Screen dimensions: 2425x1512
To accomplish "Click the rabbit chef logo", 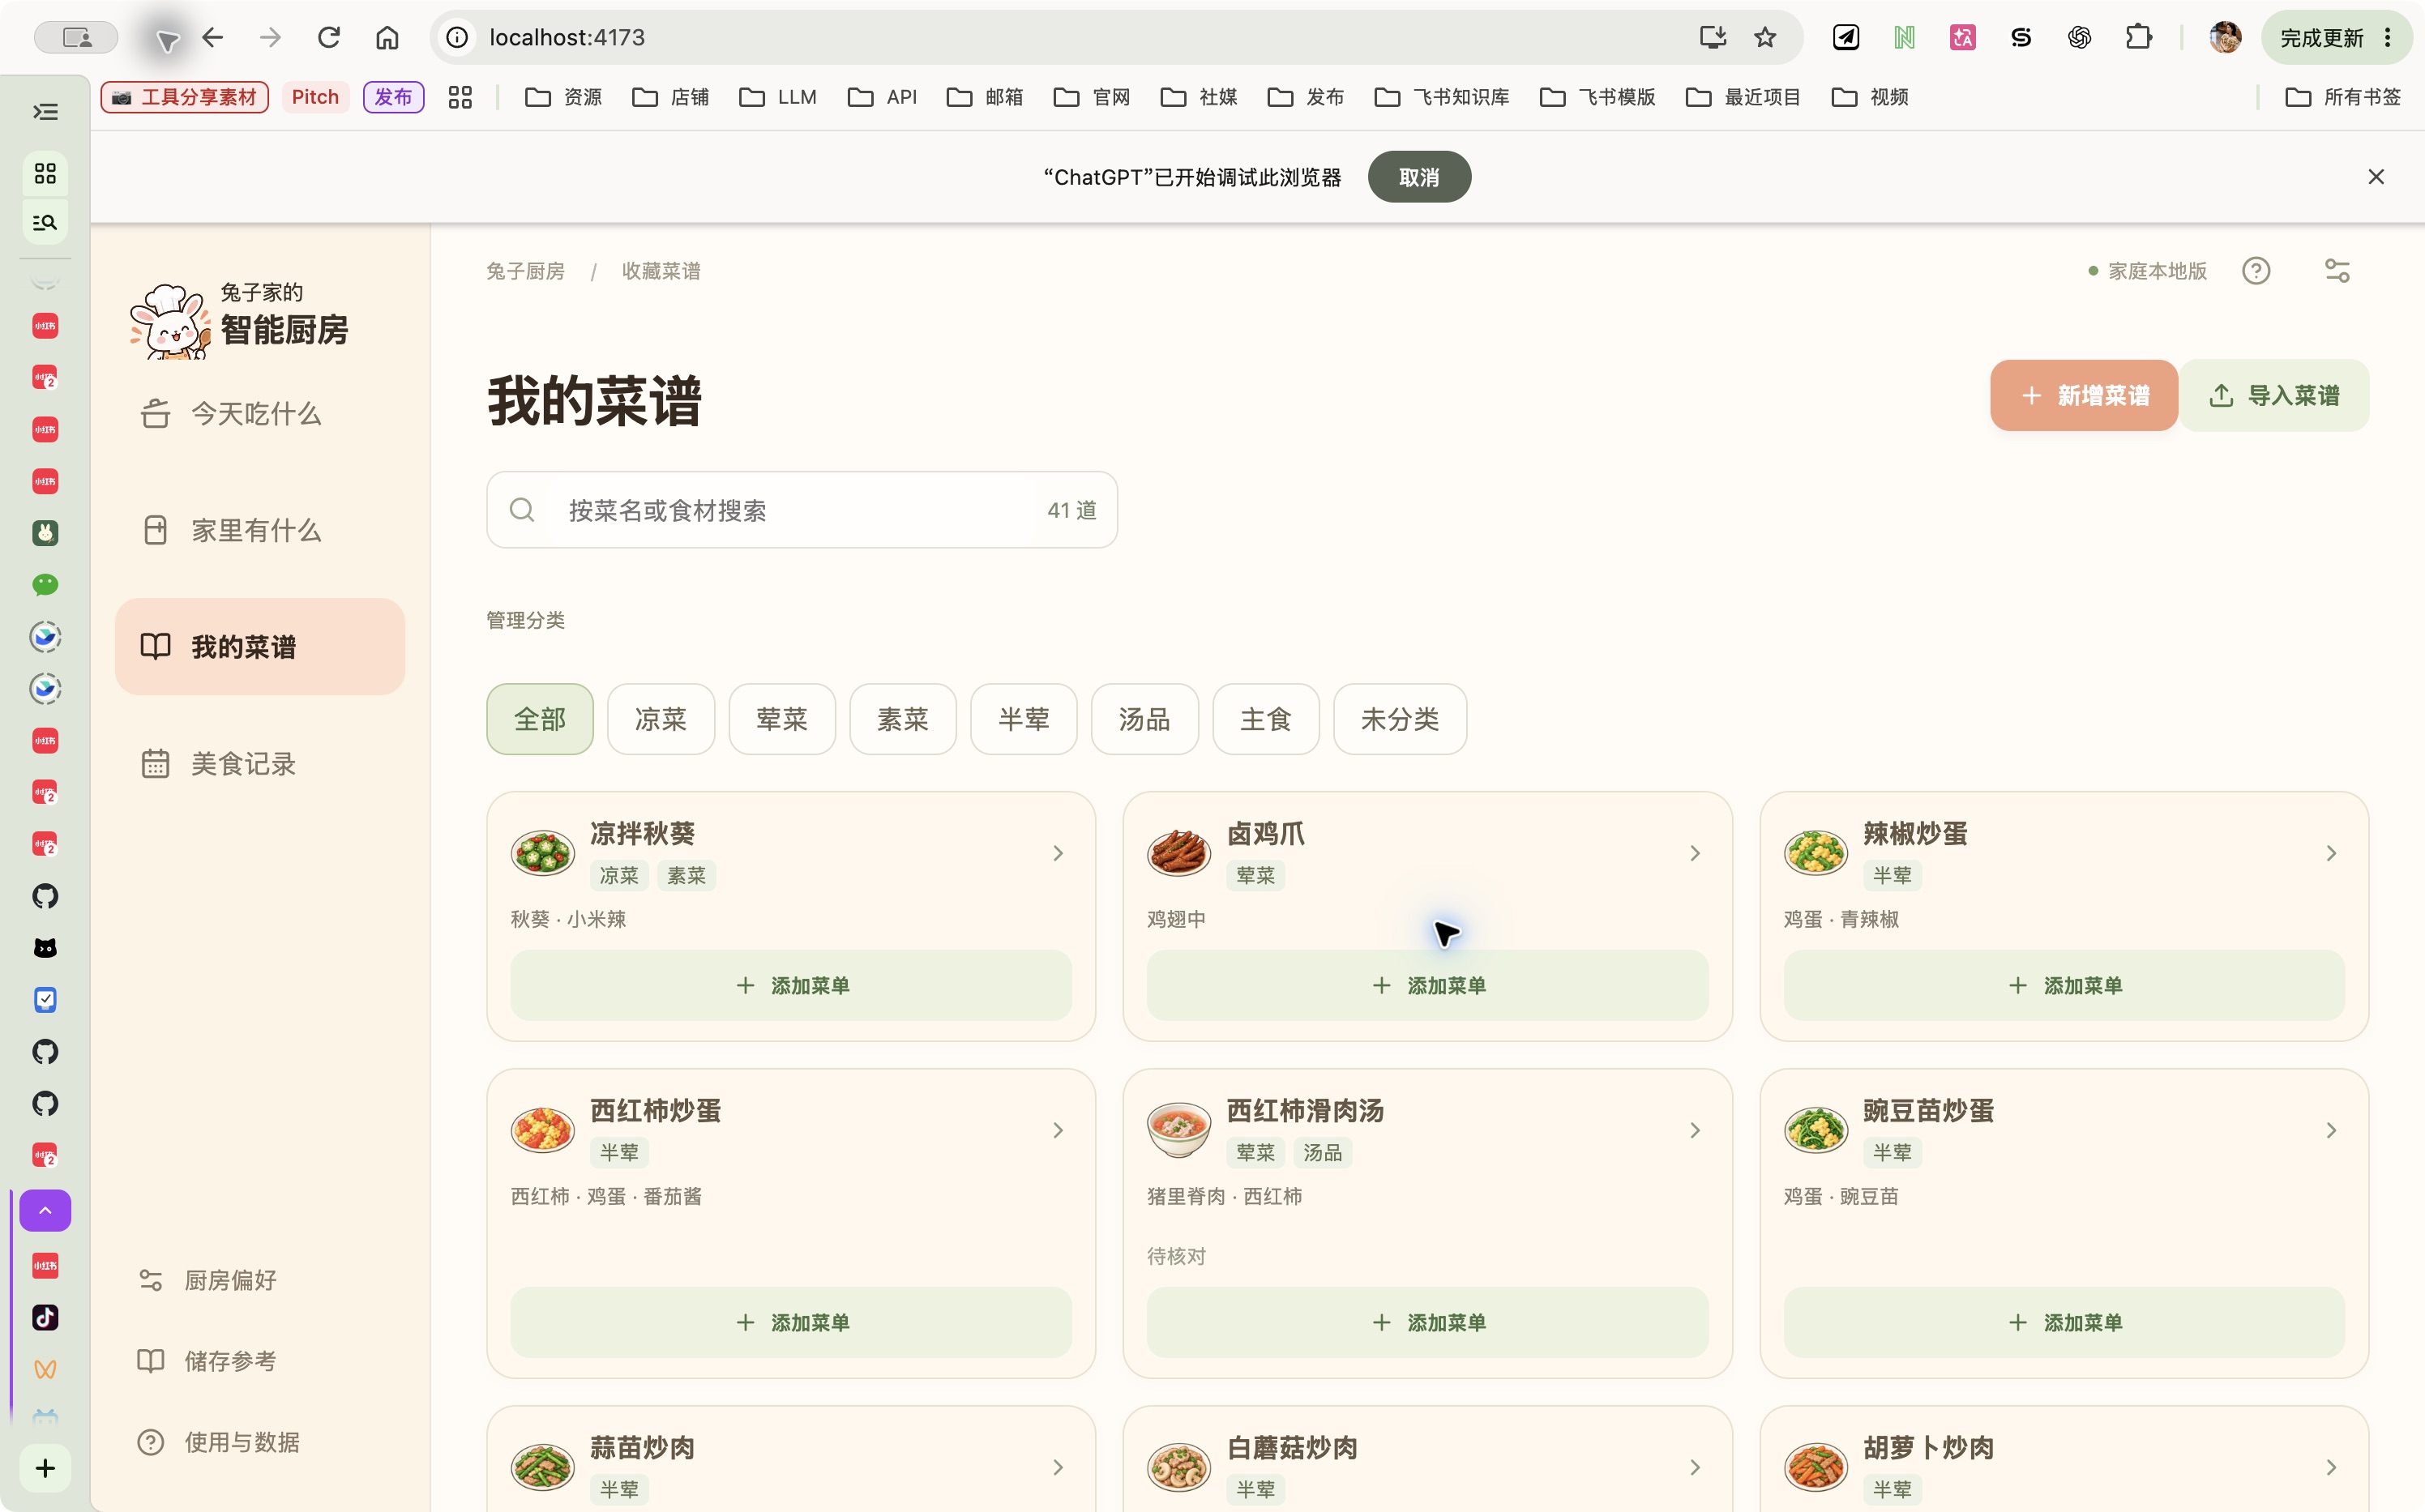I will coord(170,321).
